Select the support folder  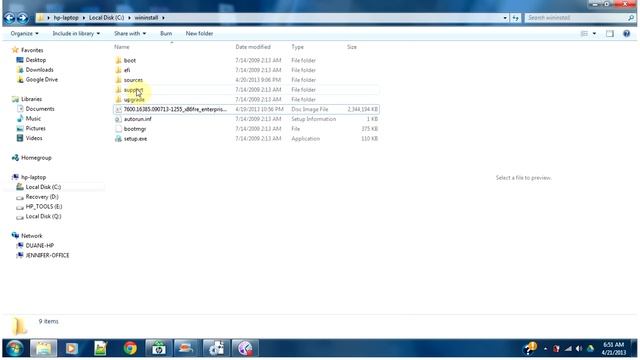(x=133, y=90)
